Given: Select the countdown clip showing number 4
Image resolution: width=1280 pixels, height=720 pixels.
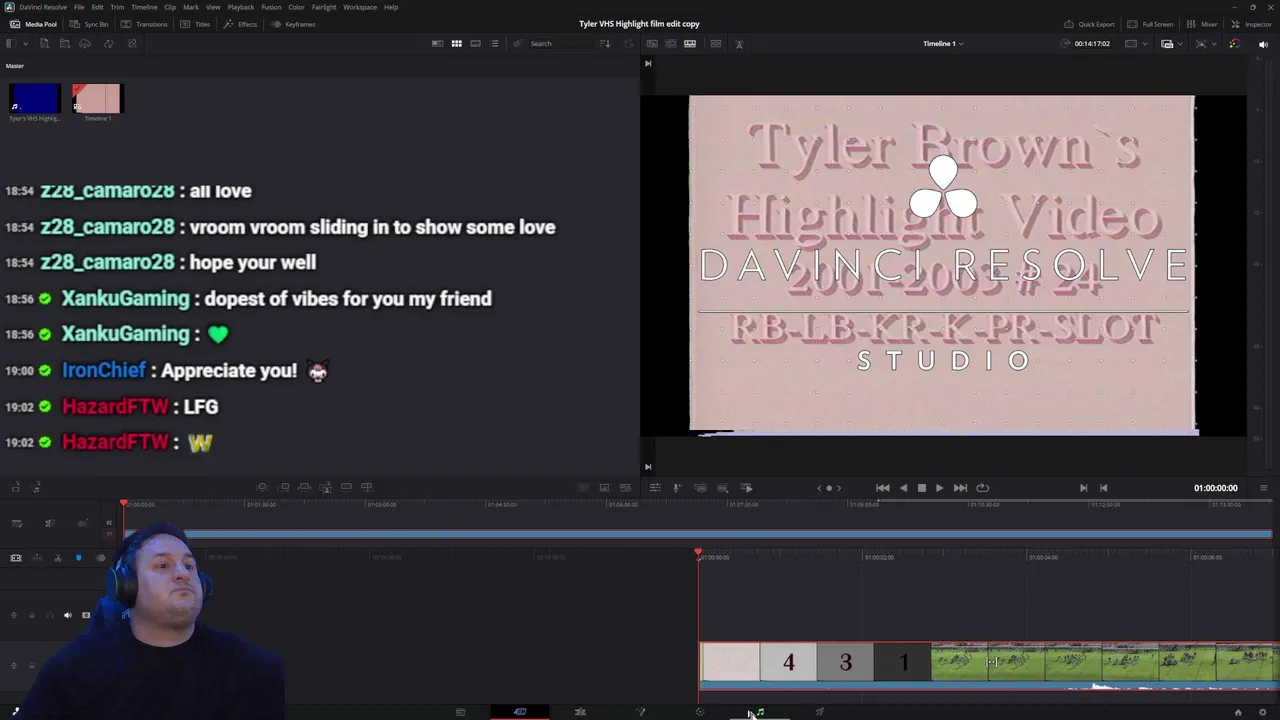Looking at the screenshot, I should pos(788,662).
